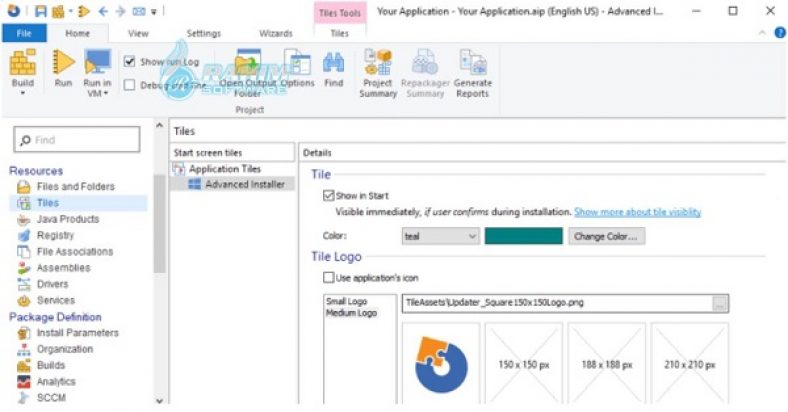
Task: Switch to Settings tab
Action: click(204, 33)
